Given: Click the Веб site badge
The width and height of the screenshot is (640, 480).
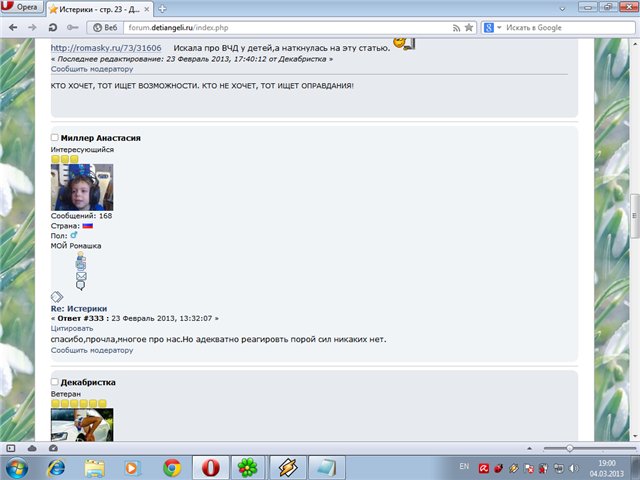Looking at the screenshot, I should click(105, 27).
